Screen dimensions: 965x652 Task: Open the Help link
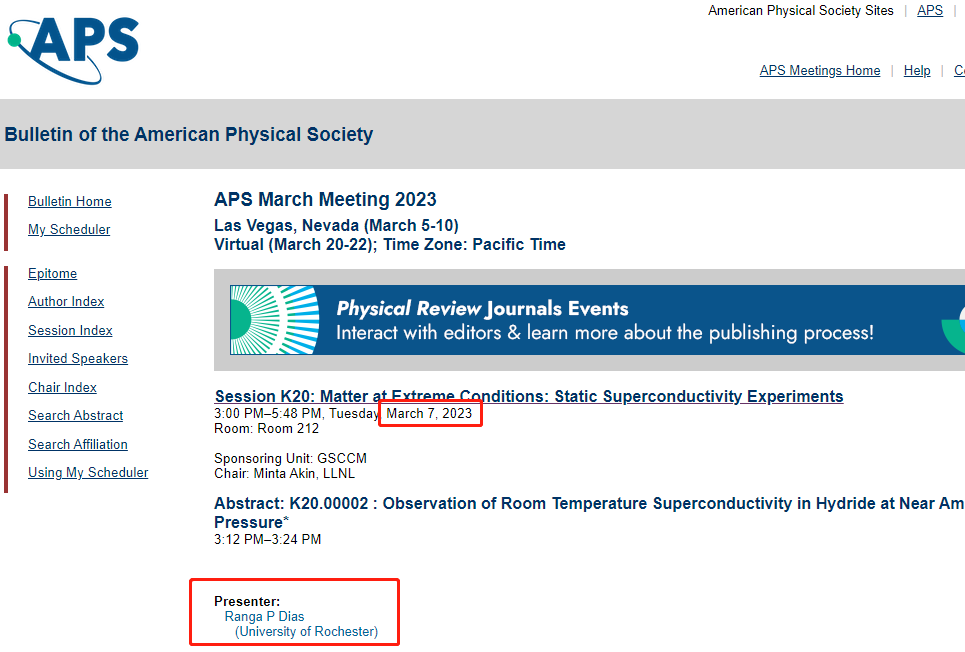click(917, 71)
